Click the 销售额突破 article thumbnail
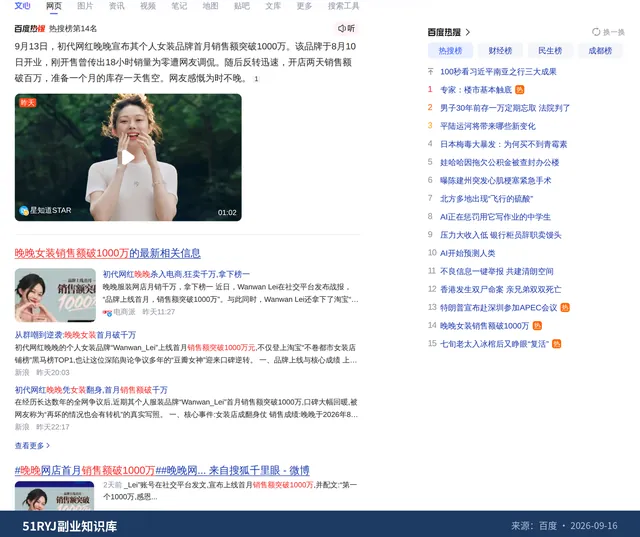The height and width of the screenshot is (537, 640). click(x=55, y=295)
